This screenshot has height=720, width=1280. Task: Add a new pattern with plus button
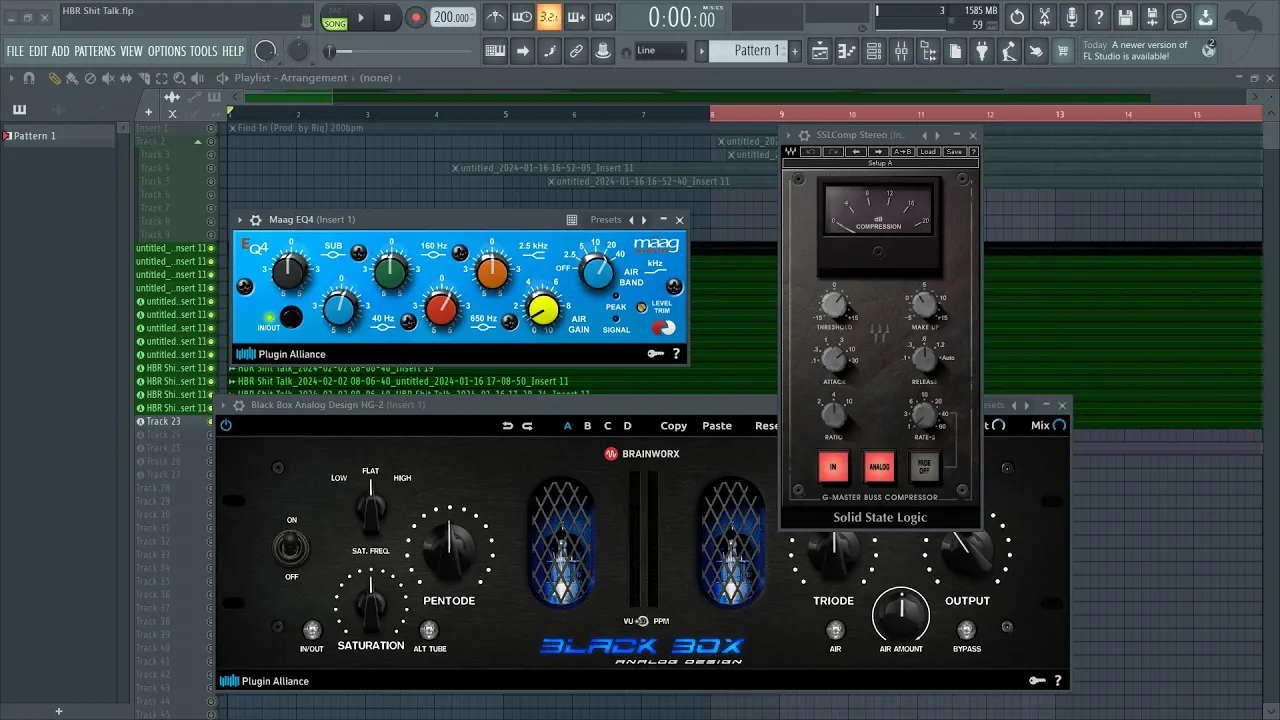[x=796, y=51]
